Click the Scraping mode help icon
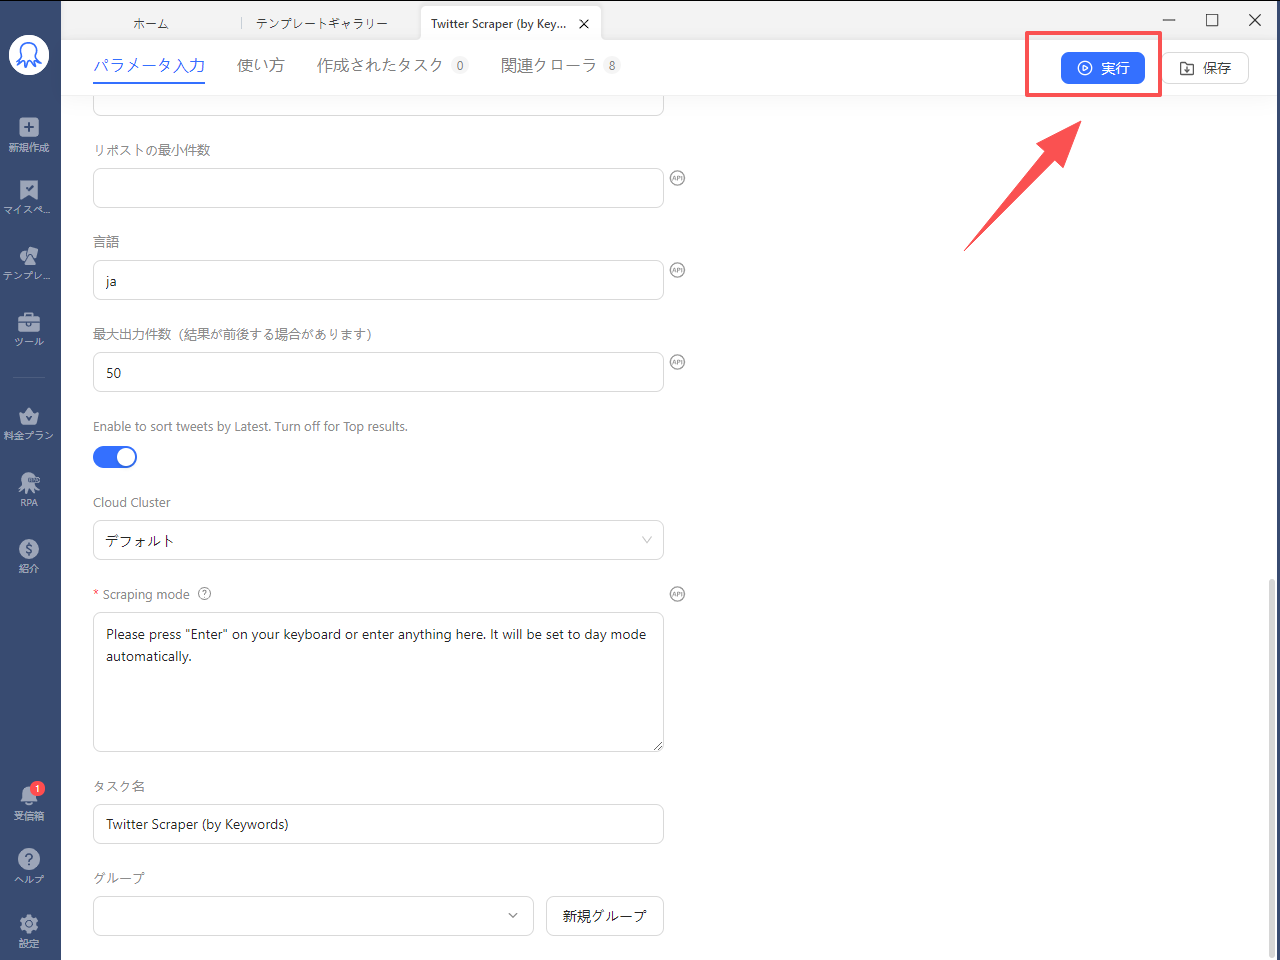The height and width of the screenshot is (960, 1280). 205,594
